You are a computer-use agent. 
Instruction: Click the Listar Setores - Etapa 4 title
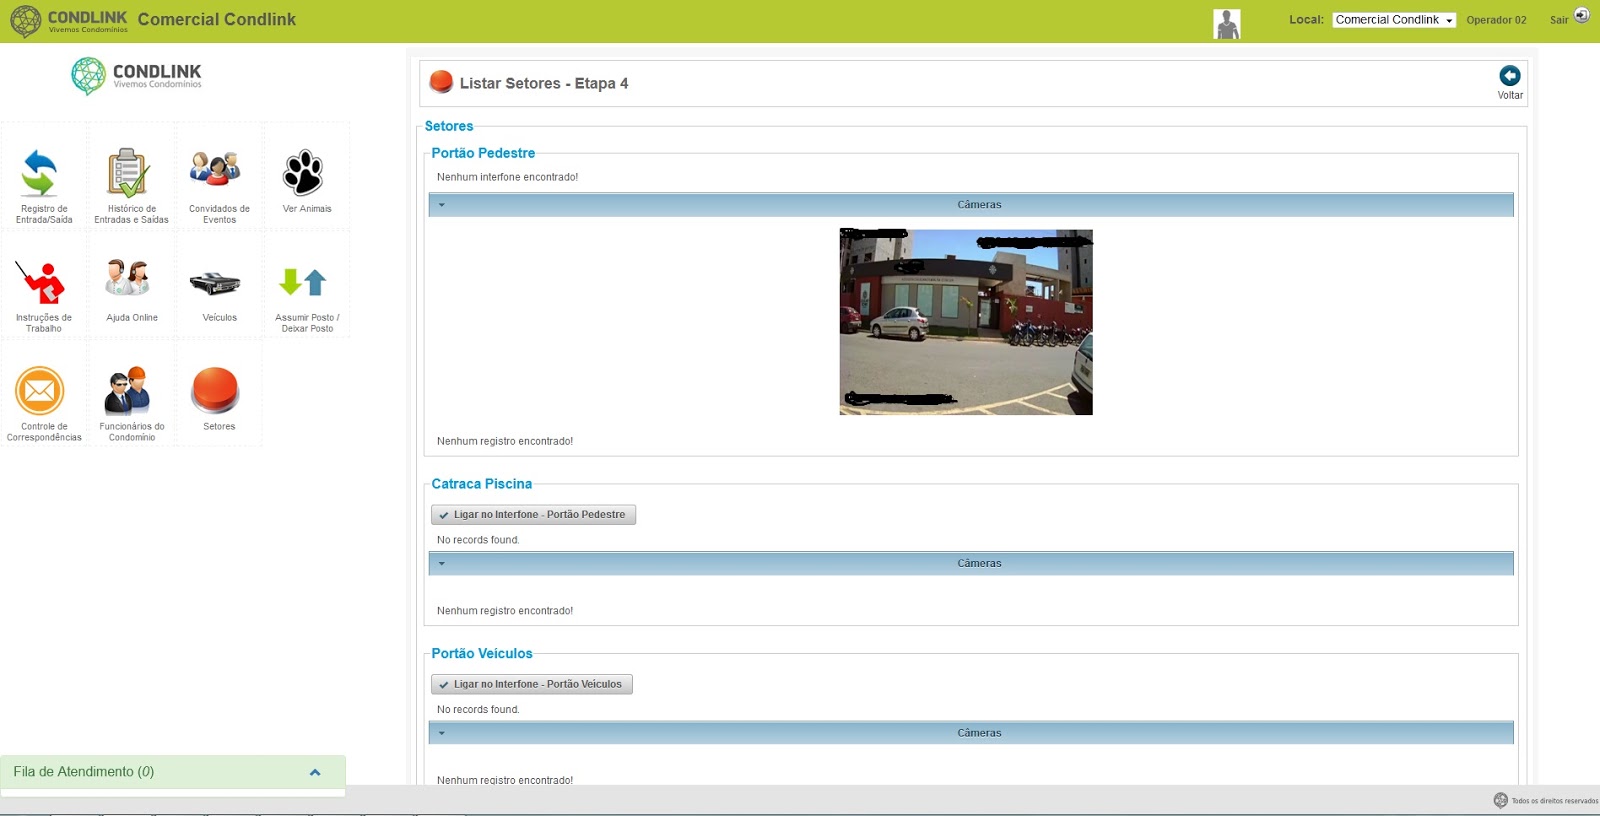pos(544,83)
